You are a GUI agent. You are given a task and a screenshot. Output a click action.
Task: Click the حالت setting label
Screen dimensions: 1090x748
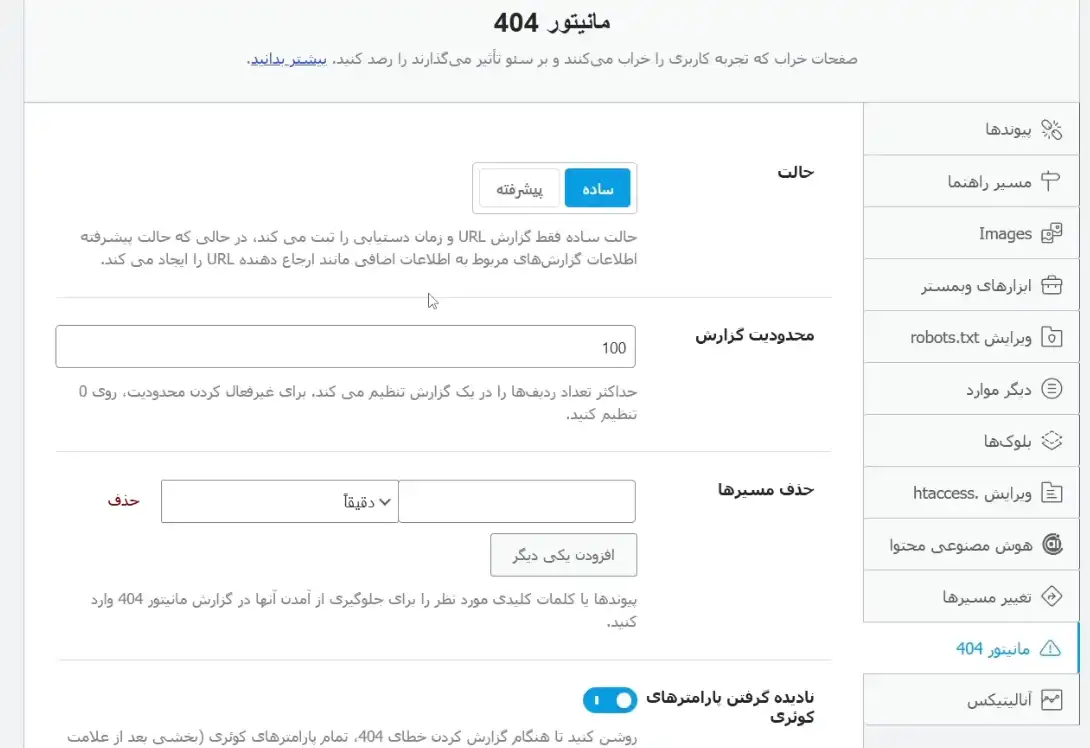[795, 172]
